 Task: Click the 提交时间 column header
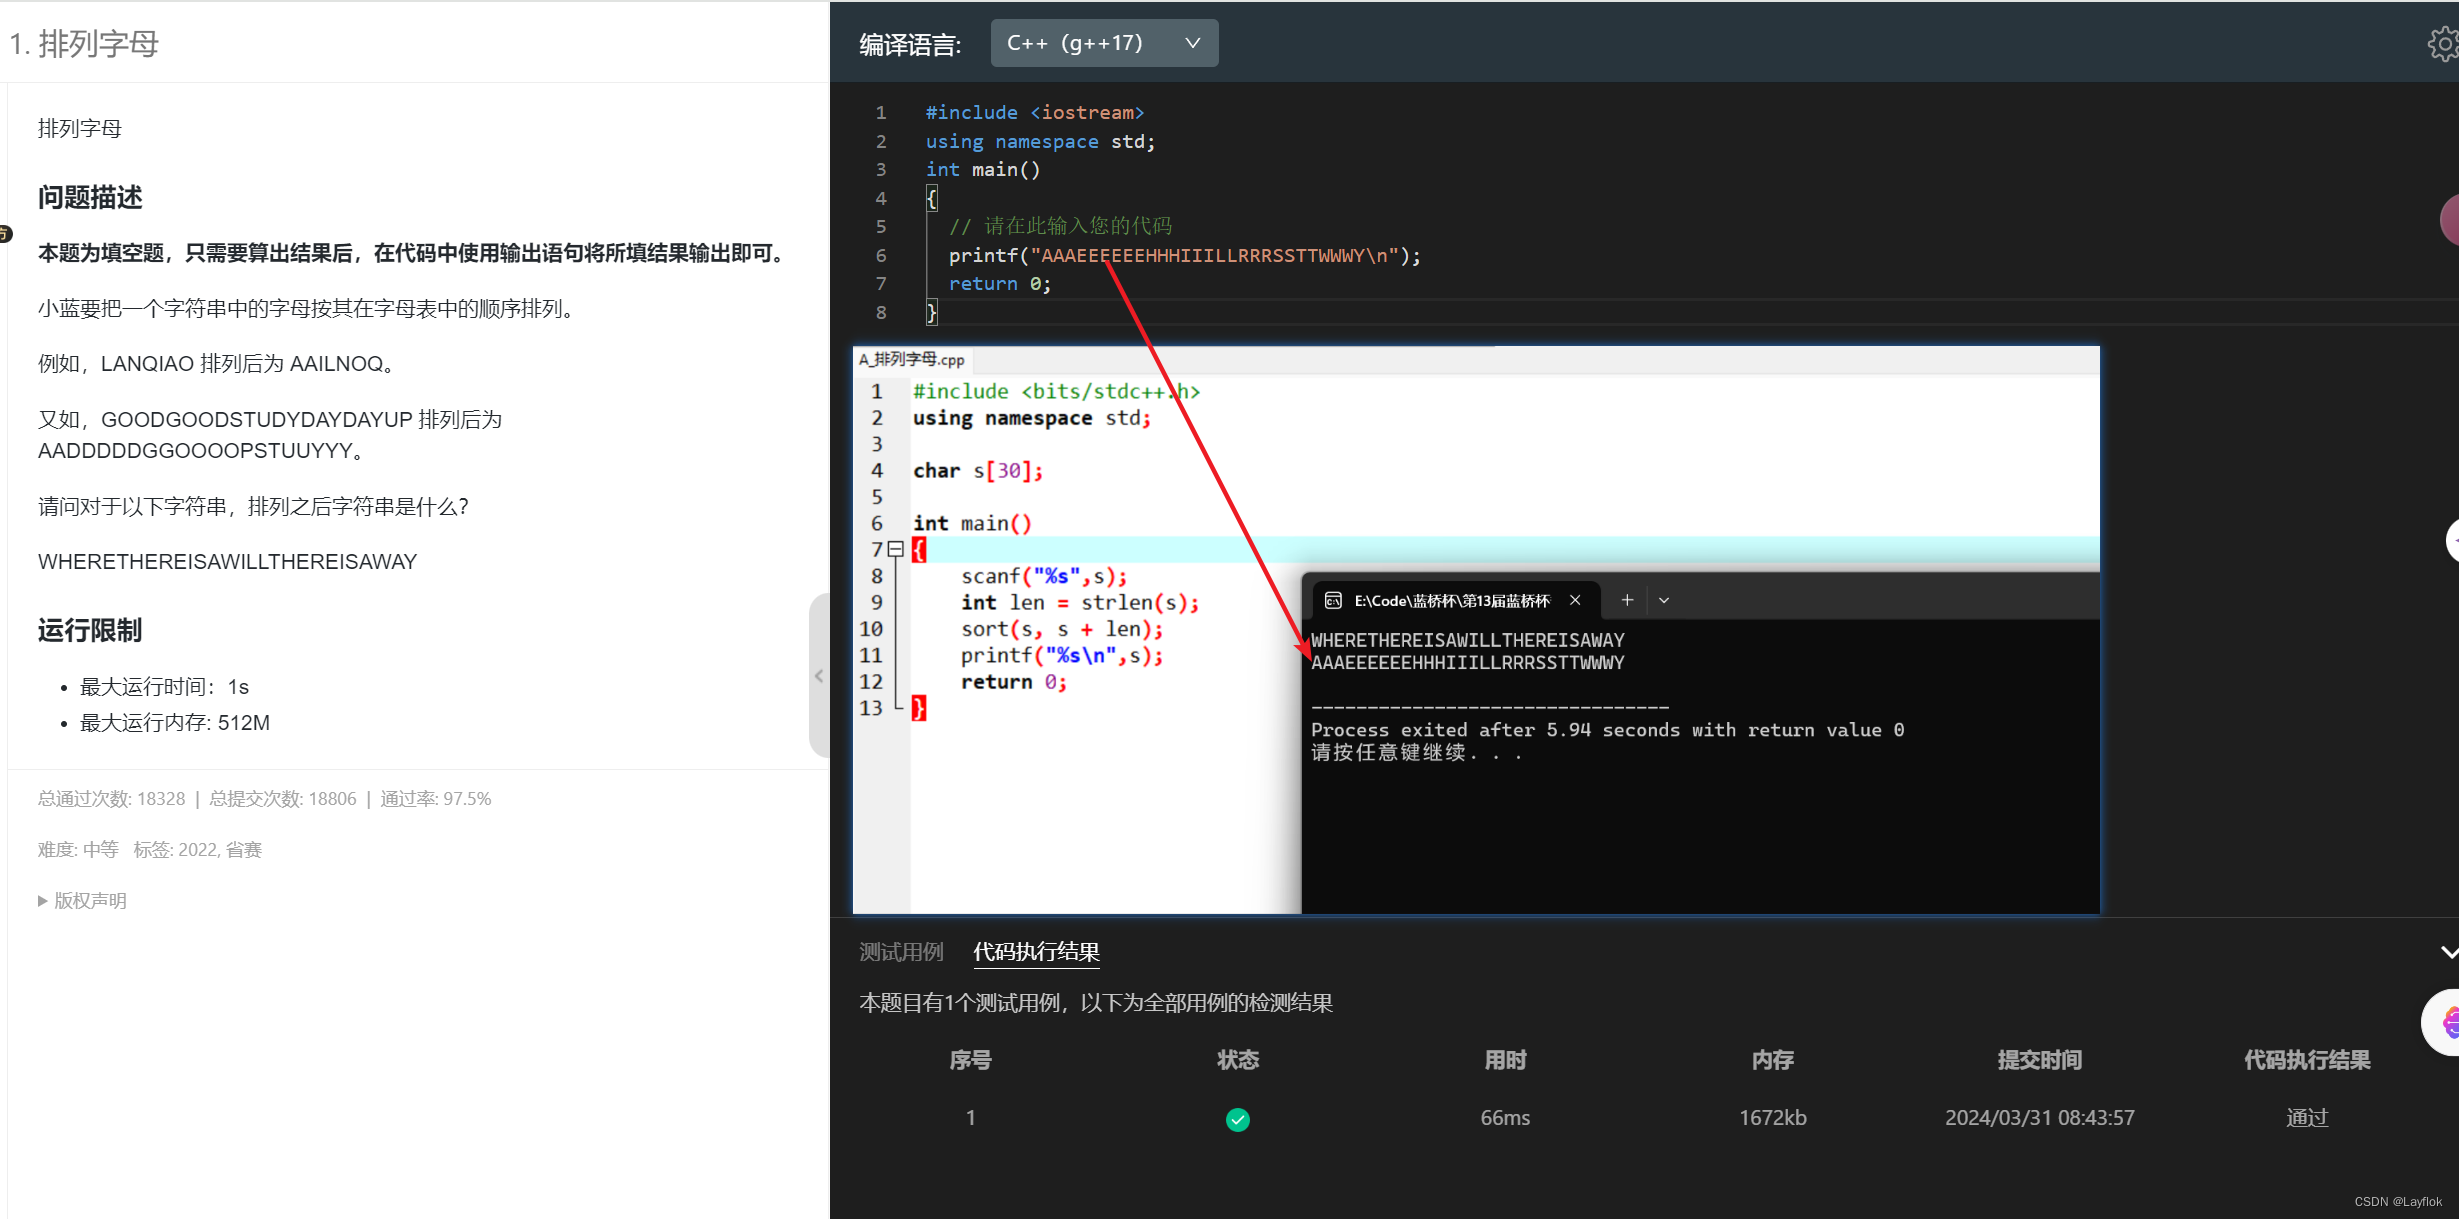(x=2039, y=1060)
